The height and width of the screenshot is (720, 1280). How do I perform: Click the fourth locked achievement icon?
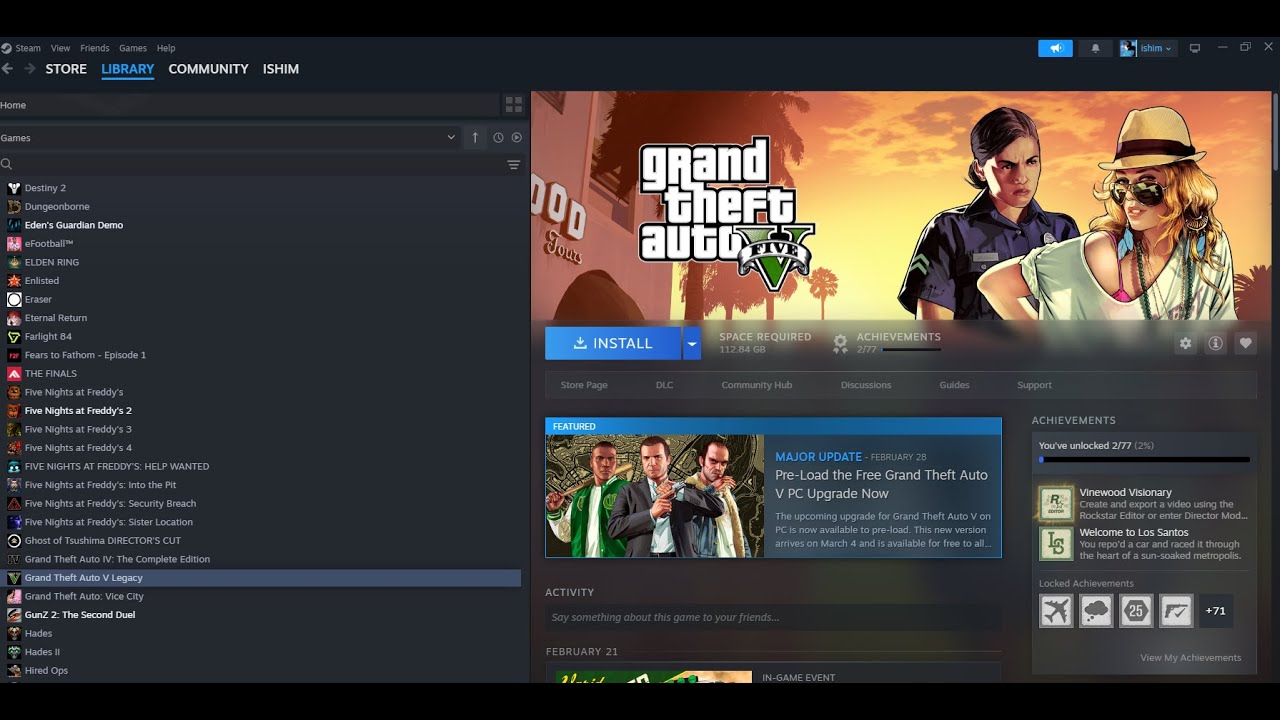(1176, 610)
